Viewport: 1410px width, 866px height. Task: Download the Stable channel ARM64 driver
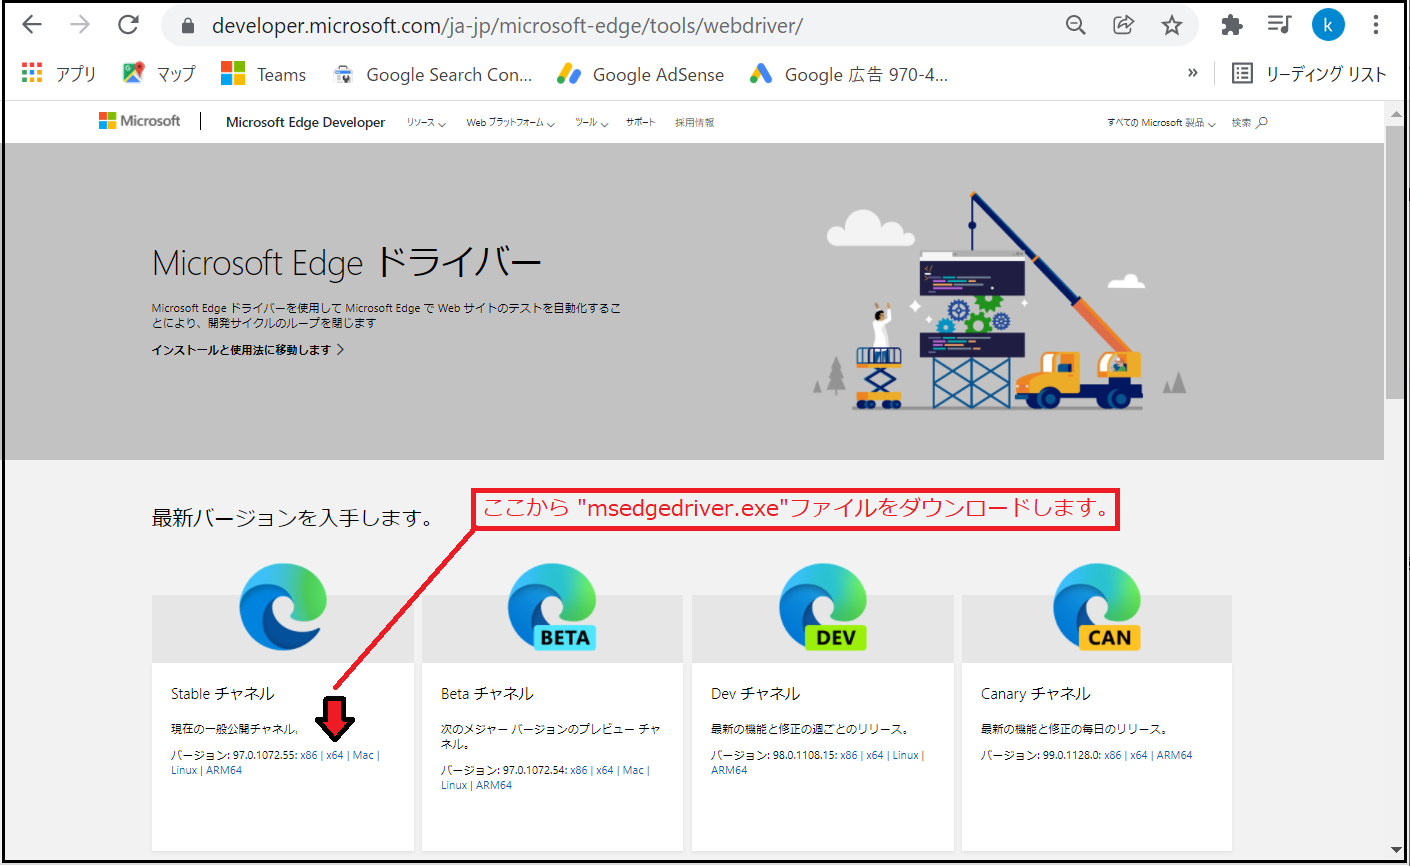pyautogui.click(x=224, y=770)
